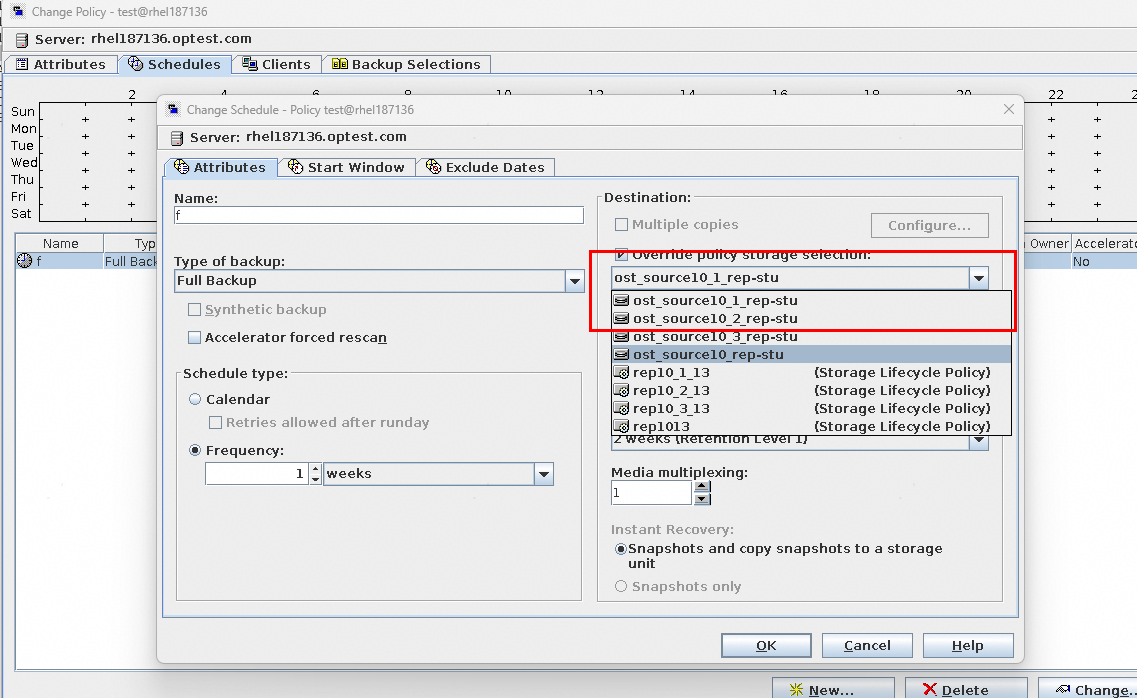Image resolution: width=1137 pixels, height=698 pixels.
Task: Collapse the storage selection dropdown arrow
Action: [979, 278]
